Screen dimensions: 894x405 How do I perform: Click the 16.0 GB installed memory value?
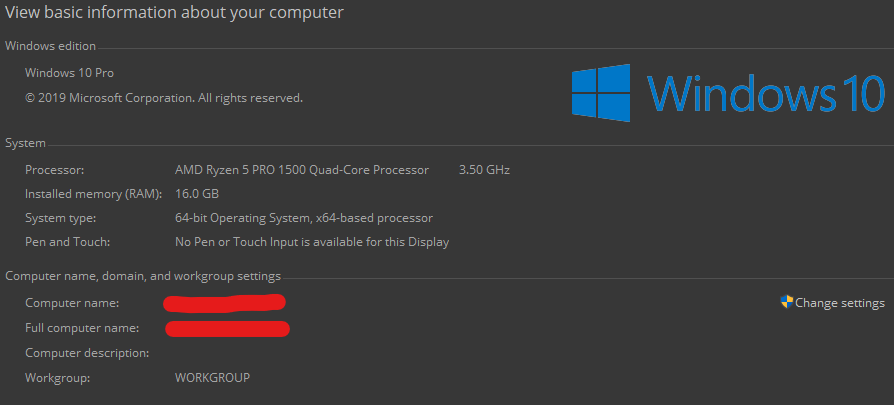click(x=197, y=194)
